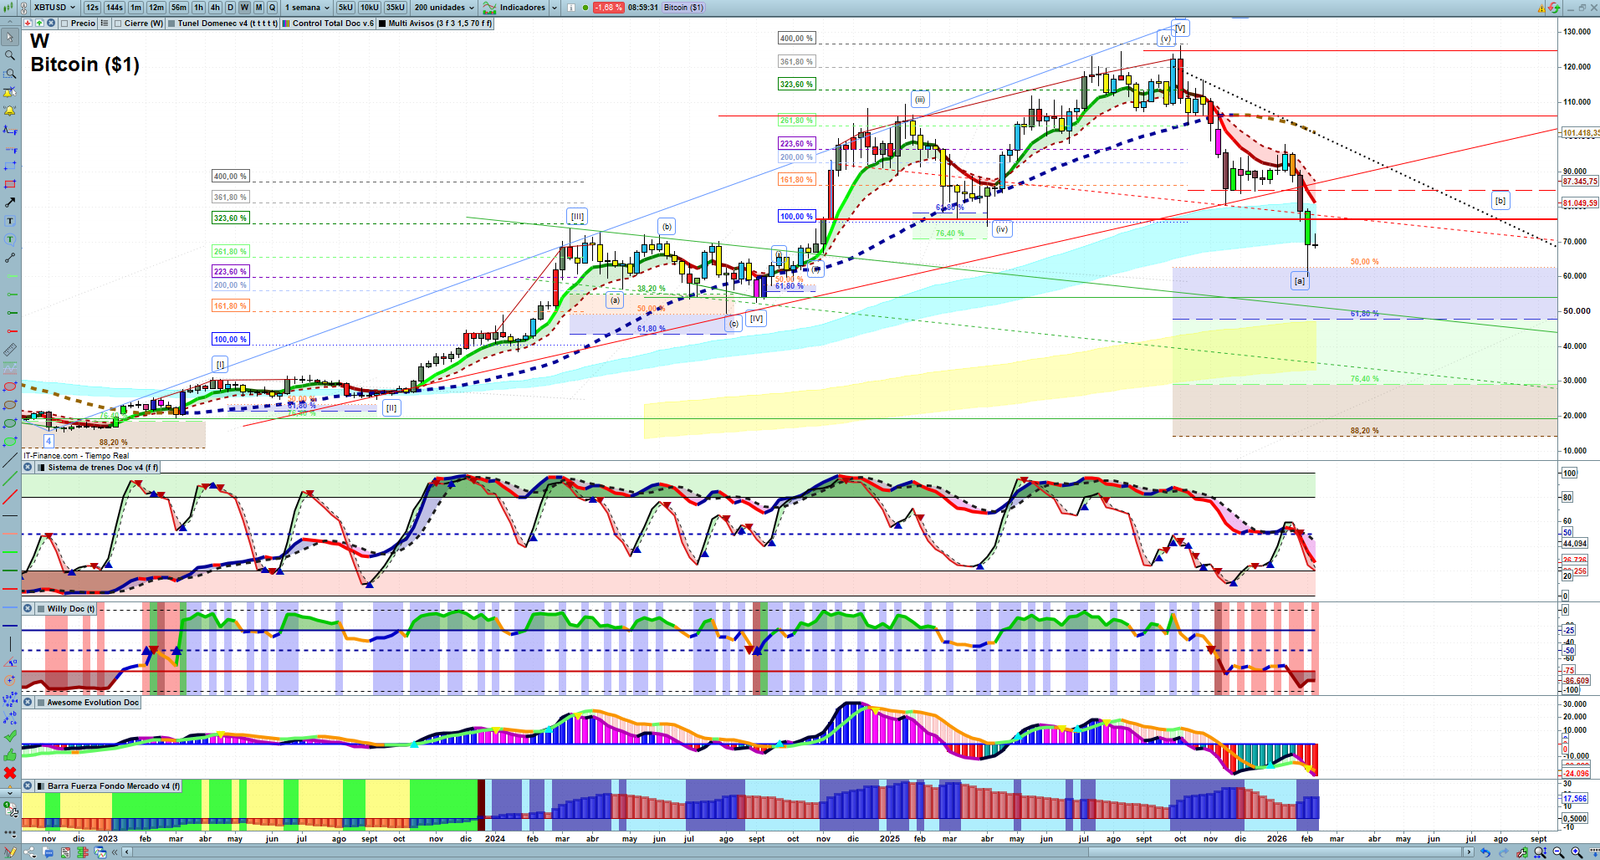Image resolution: width=1600 pixels, height=860 pixels.
Task: Click the share icon in bottom toolbar
Action: [30, 852]
